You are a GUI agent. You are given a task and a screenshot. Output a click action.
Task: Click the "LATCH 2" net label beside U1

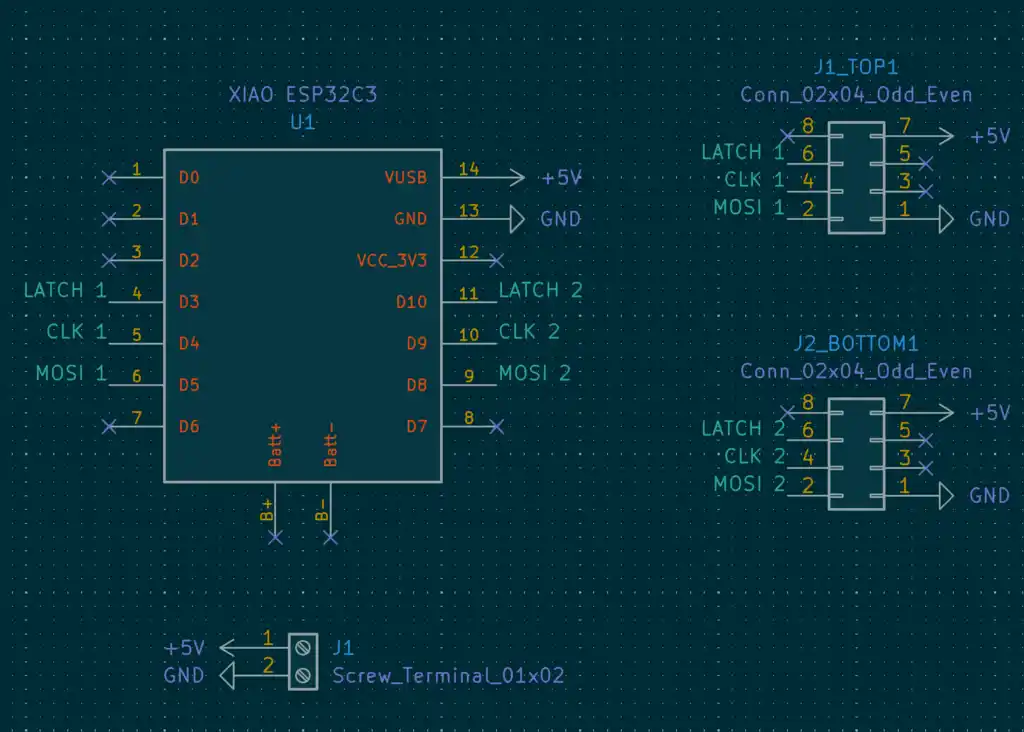tap(540, 290)
